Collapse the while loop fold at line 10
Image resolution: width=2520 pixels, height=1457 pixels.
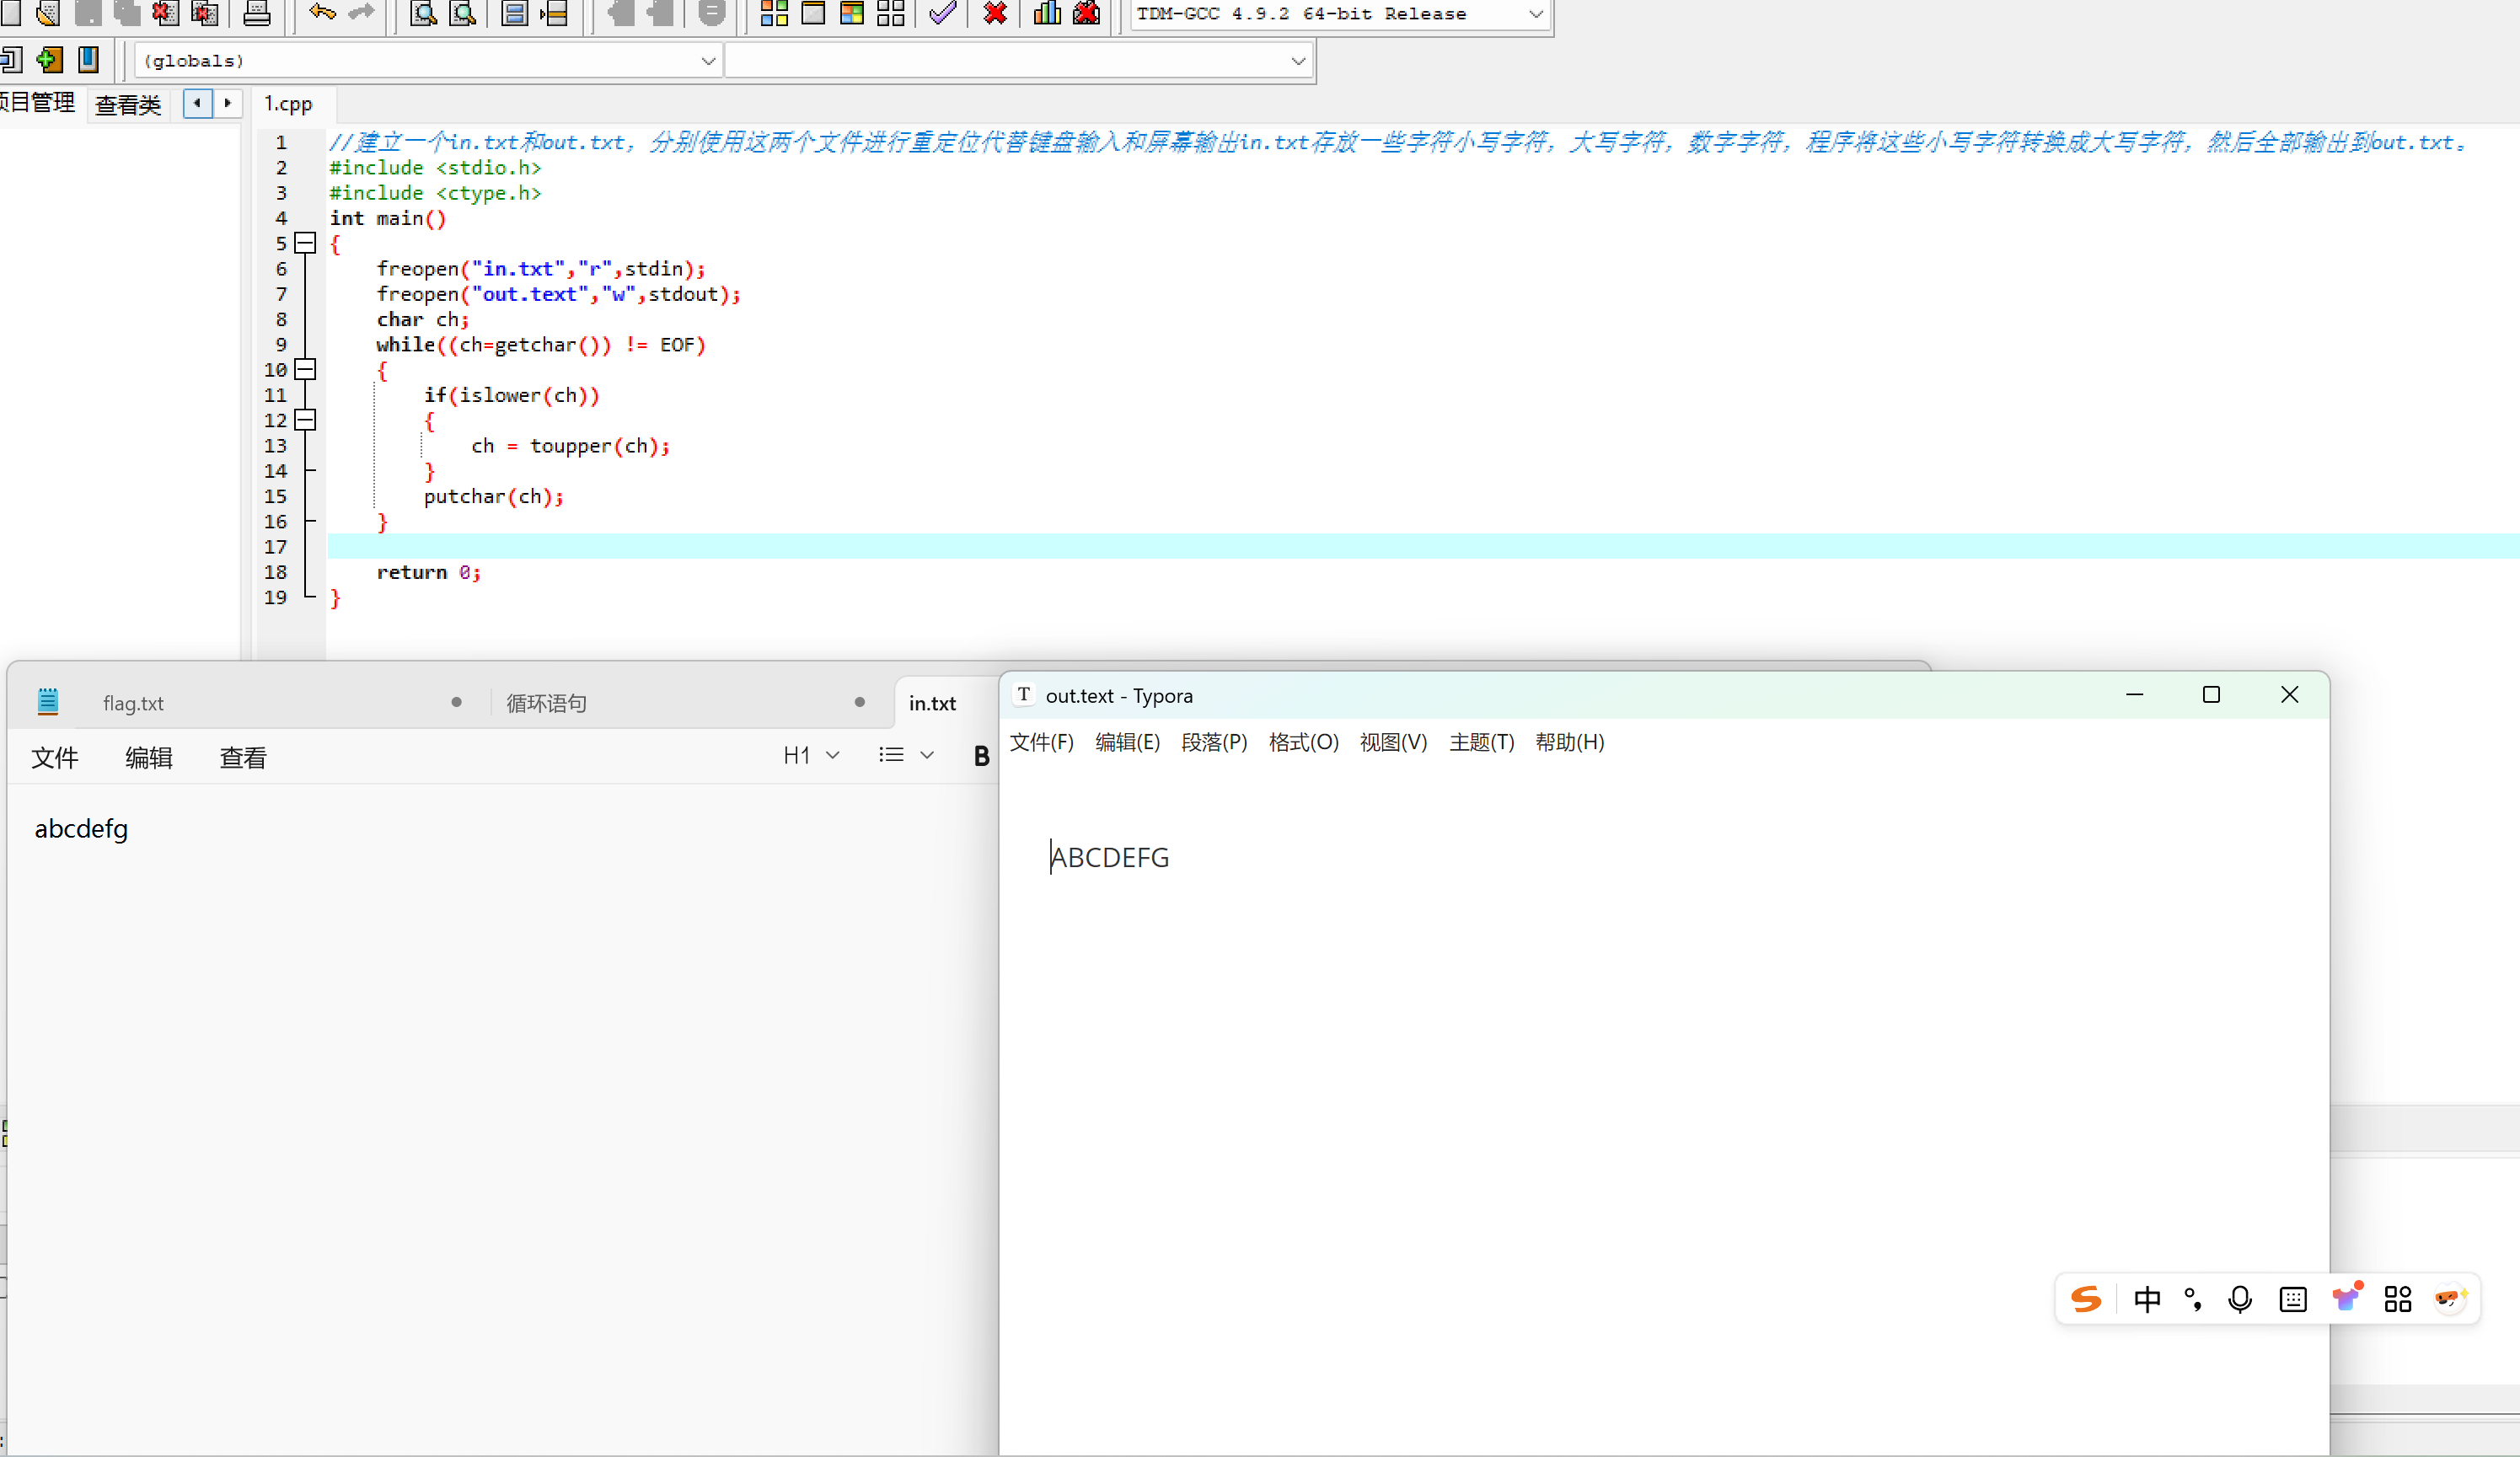click(x=306, y=370)
